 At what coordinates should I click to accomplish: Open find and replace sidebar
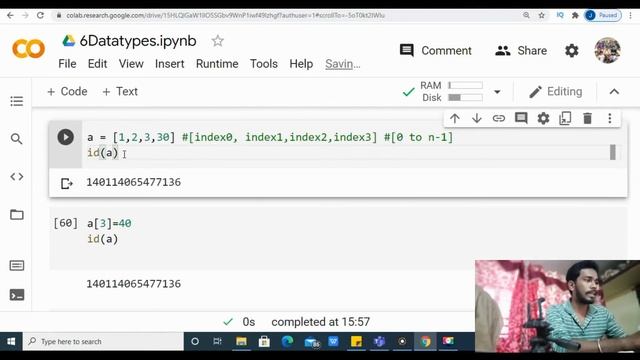(x=17, y=139)
